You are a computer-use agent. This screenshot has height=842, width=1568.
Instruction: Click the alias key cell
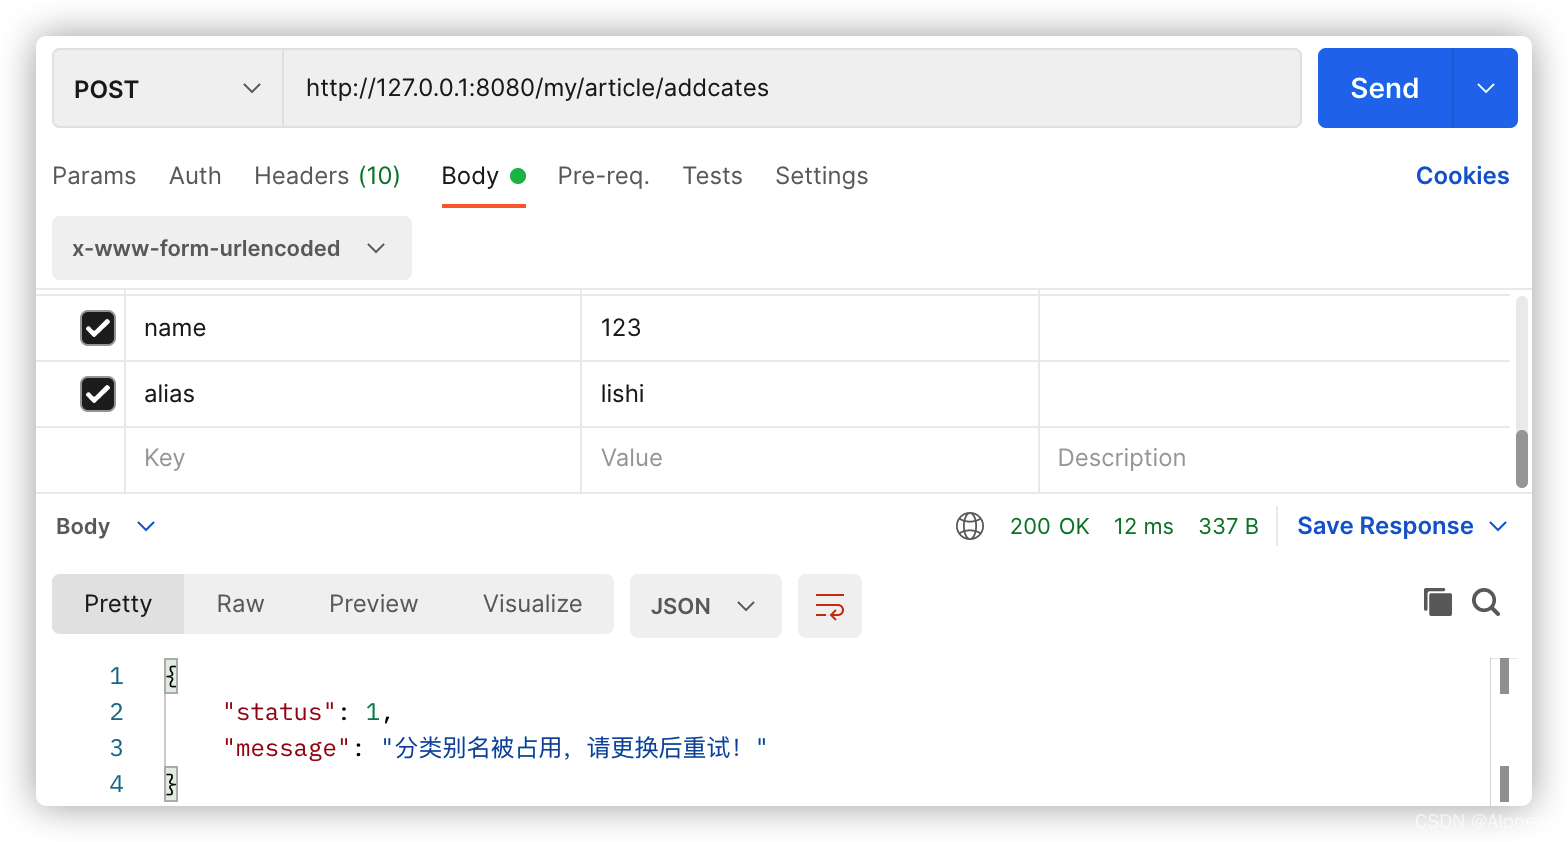click(x=353, y=394)
